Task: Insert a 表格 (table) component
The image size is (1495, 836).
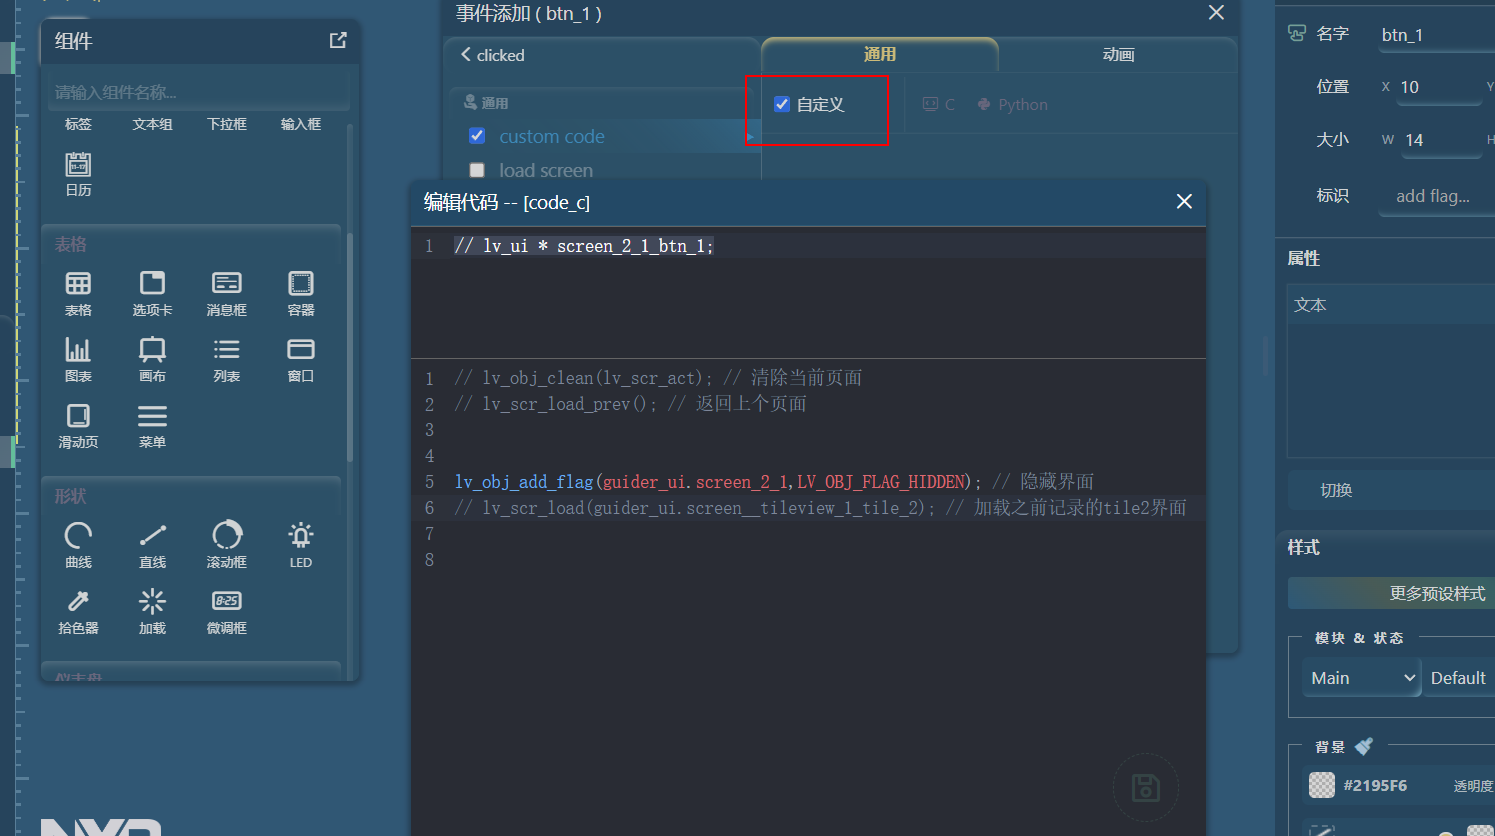Action: pyautogui.click(x=78, y=292)
